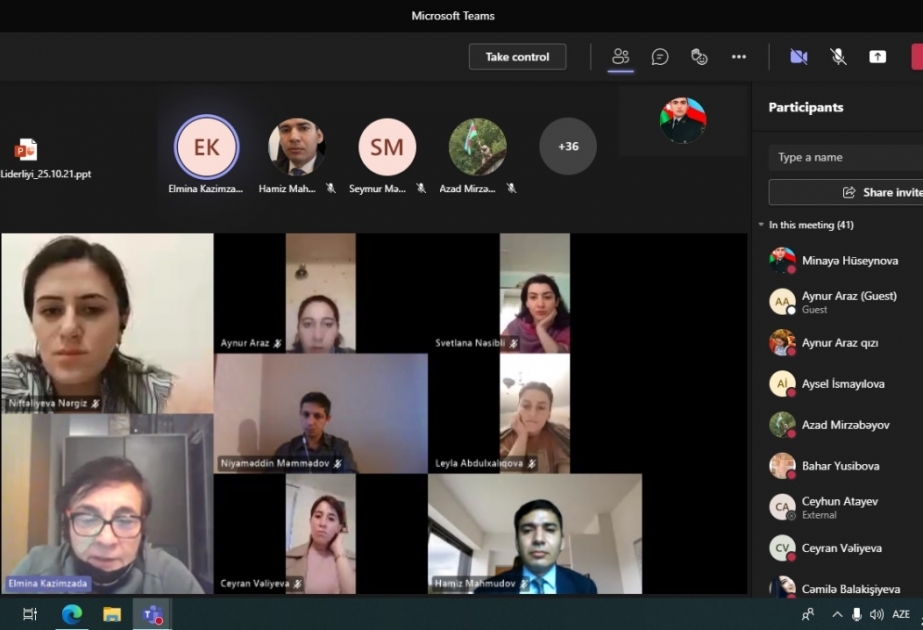Screen dimensions: 923x630
Task: Click Aİ avatar of Aysel İsmayılova
Action: click(x=782, y=384)
